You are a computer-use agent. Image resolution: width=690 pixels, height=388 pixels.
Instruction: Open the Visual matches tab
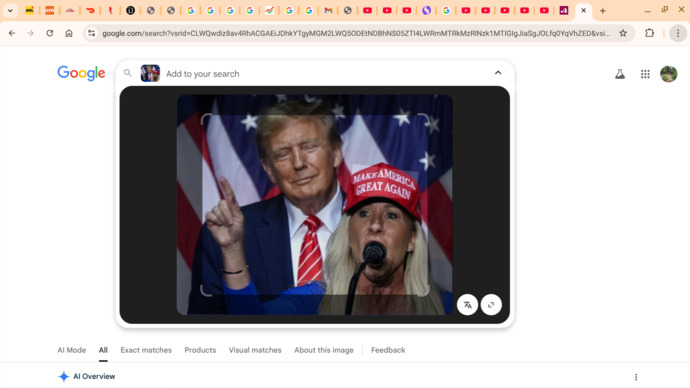coord(255,350)
